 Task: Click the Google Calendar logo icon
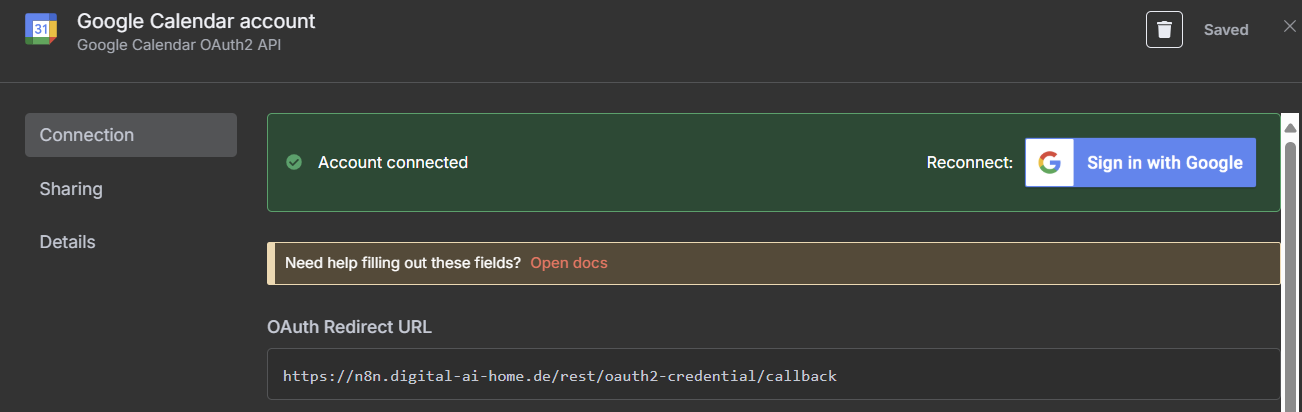tap(41, 30)
